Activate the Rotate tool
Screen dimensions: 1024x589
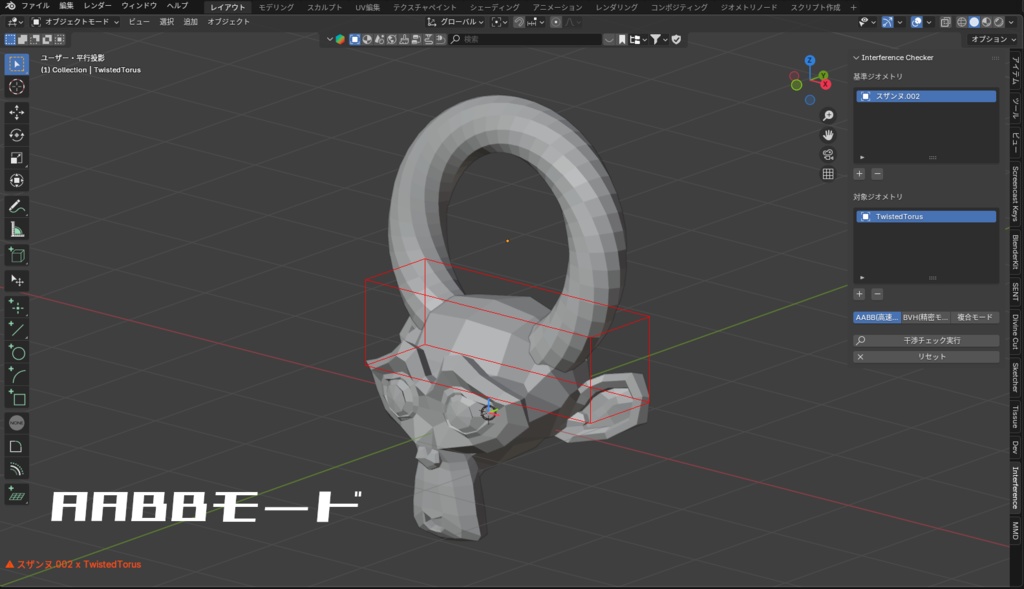[x=15, y=136]
